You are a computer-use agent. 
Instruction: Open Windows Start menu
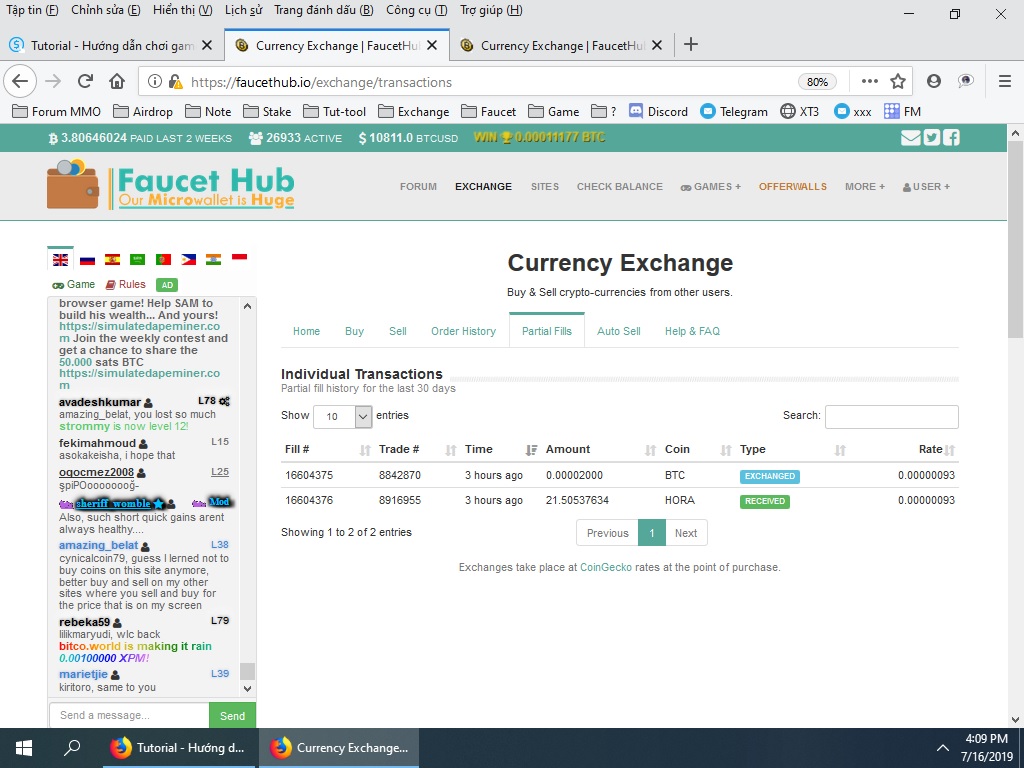24,748
